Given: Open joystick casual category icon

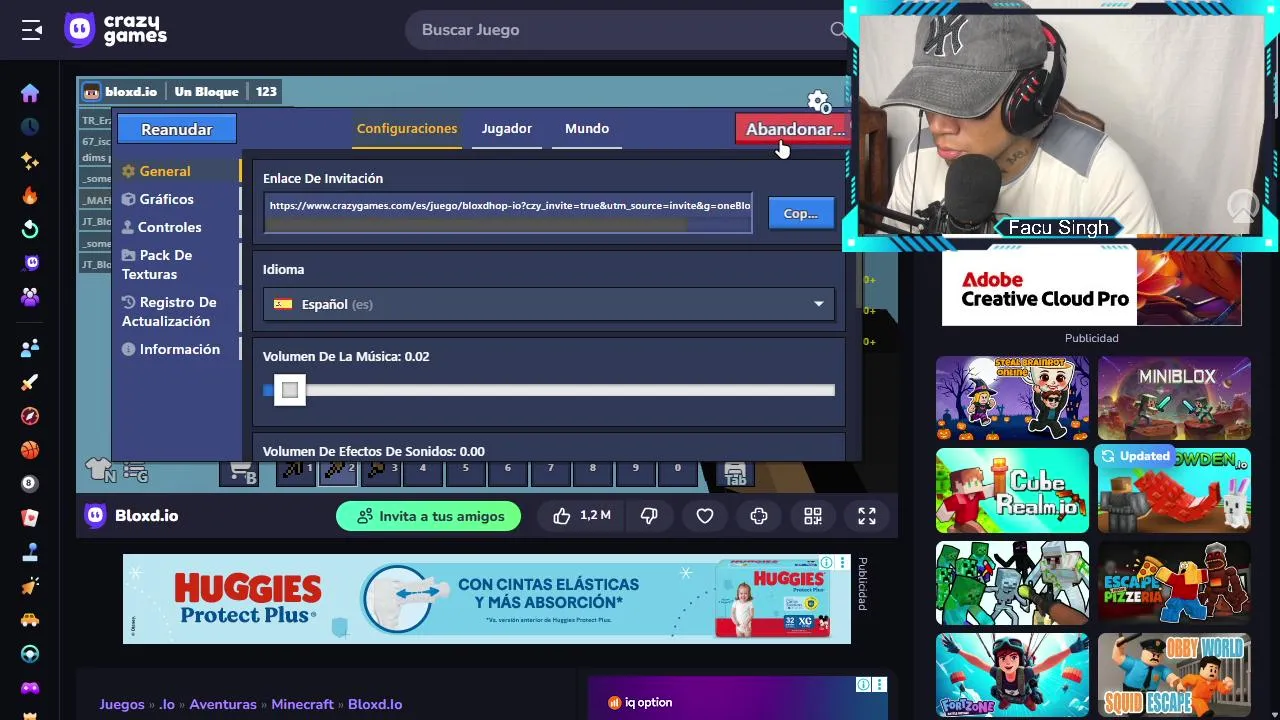Looking at the screenshot, I should 30,552.
